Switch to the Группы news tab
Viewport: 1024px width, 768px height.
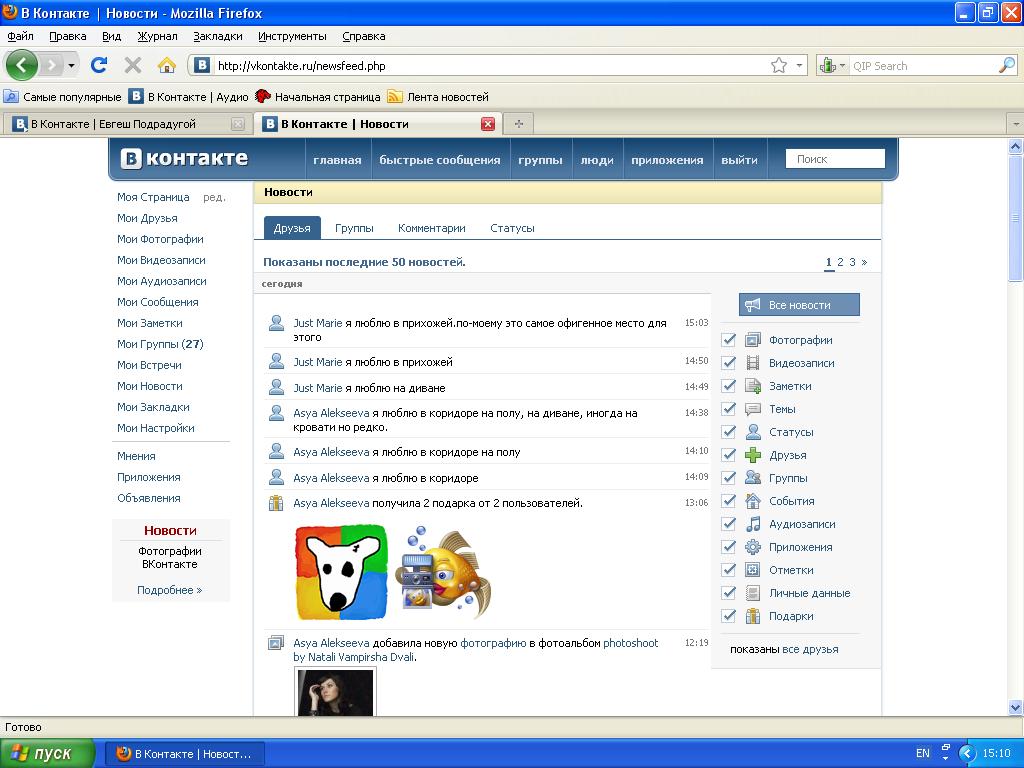tap(354, 228)
